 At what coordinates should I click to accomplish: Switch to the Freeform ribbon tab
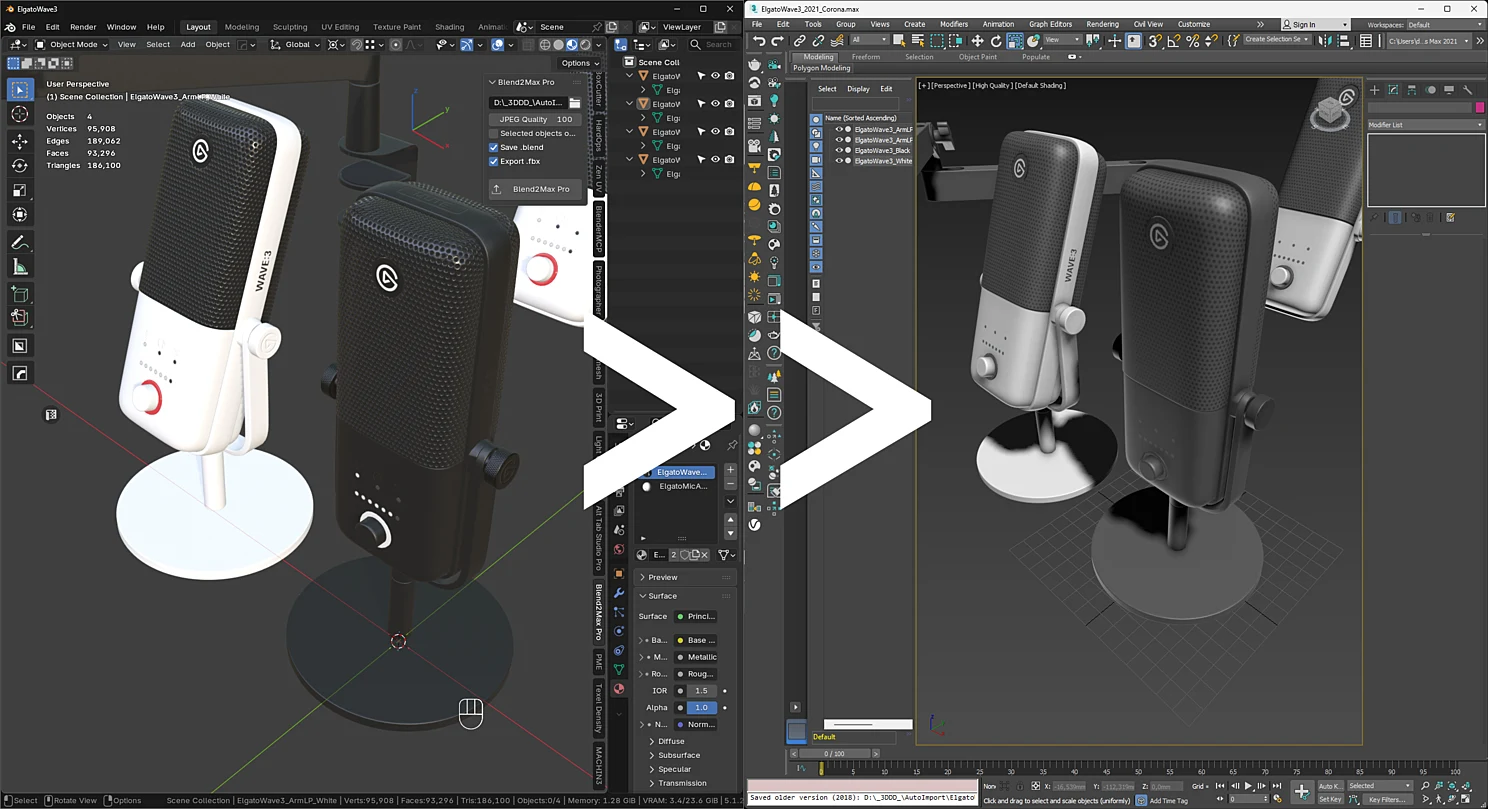click(866, 57)
